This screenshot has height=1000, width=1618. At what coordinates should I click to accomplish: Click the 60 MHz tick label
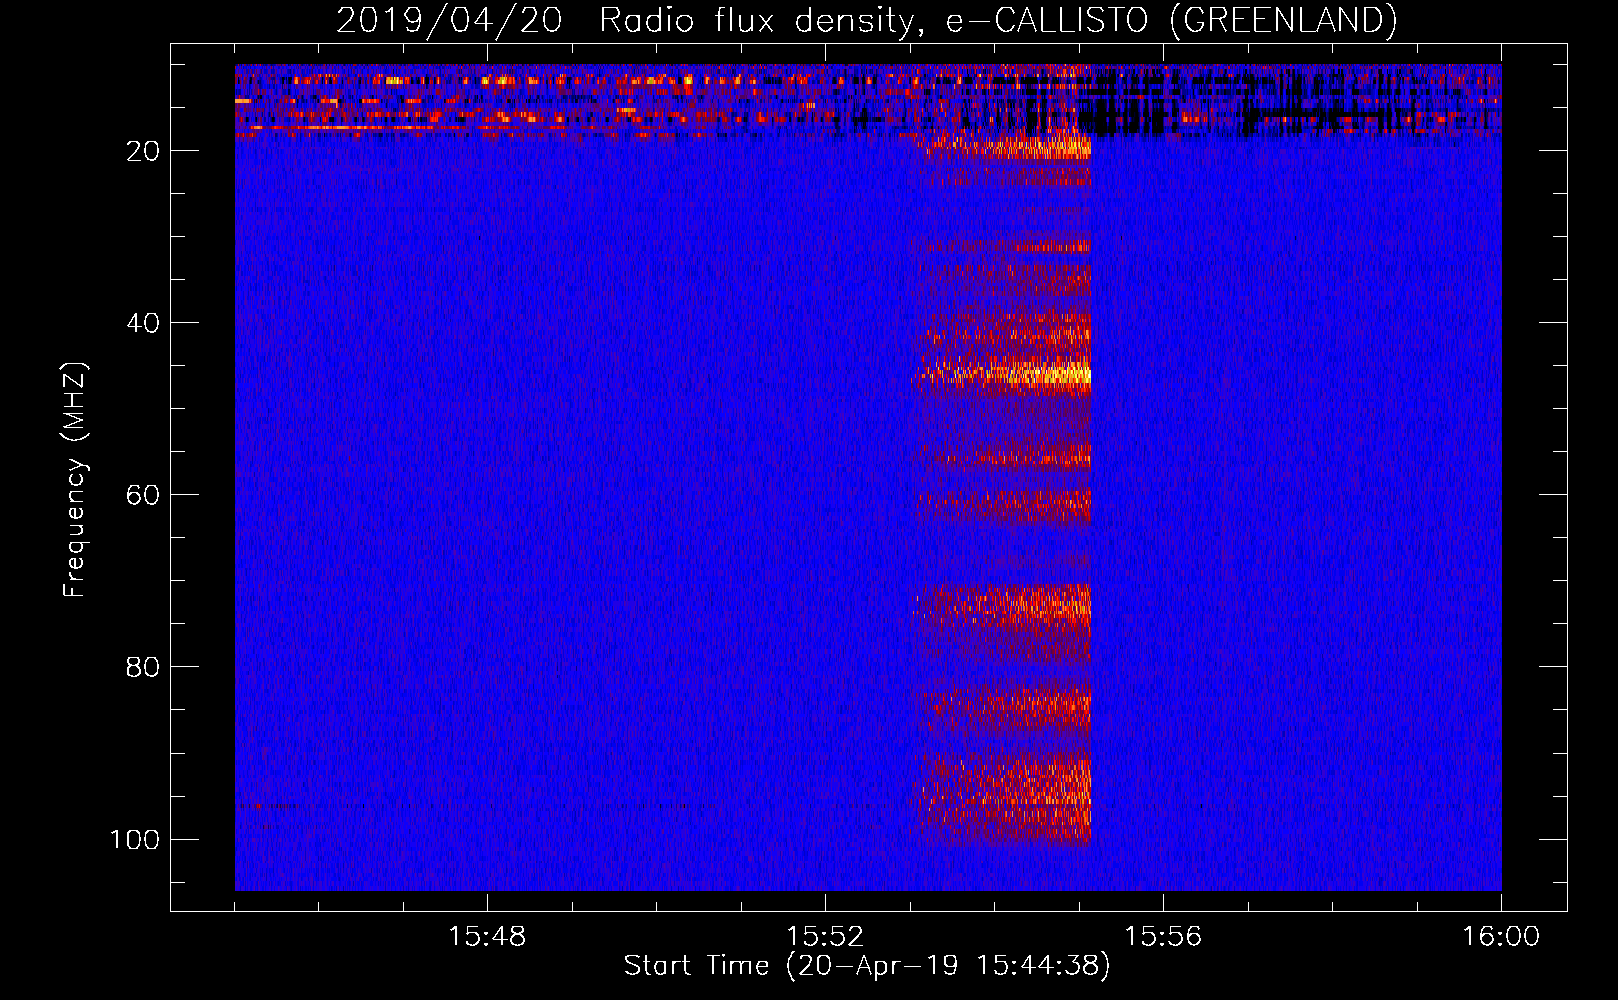[x=143, y=495]
